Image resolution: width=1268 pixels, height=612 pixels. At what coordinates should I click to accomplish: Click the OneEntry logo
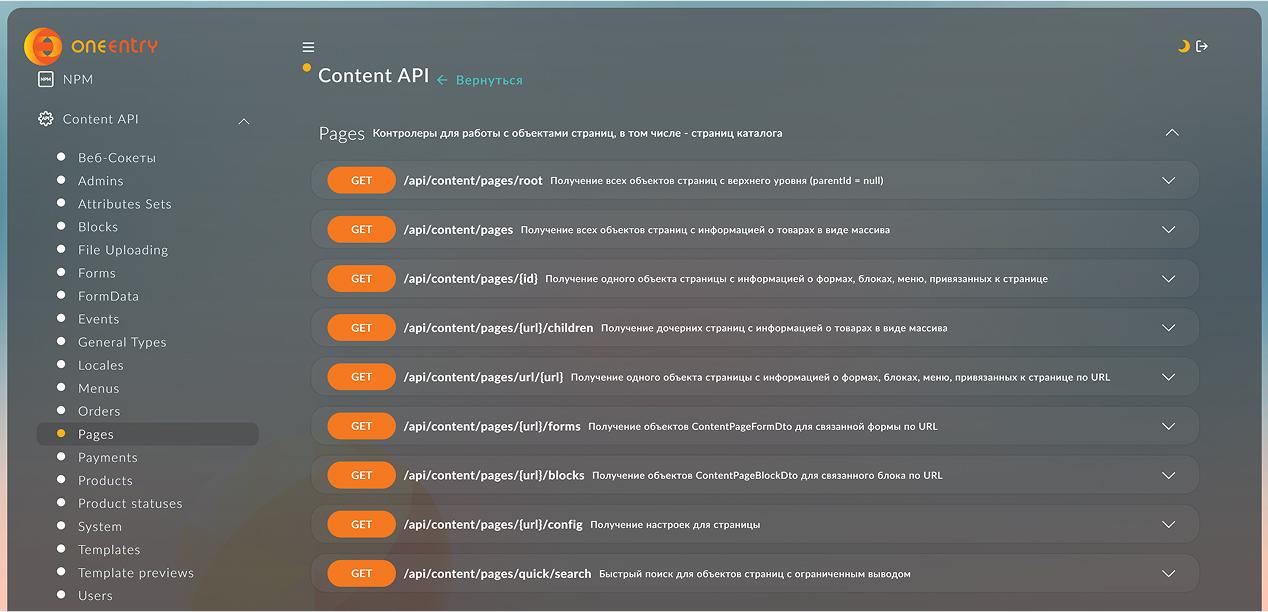[90, 46]
